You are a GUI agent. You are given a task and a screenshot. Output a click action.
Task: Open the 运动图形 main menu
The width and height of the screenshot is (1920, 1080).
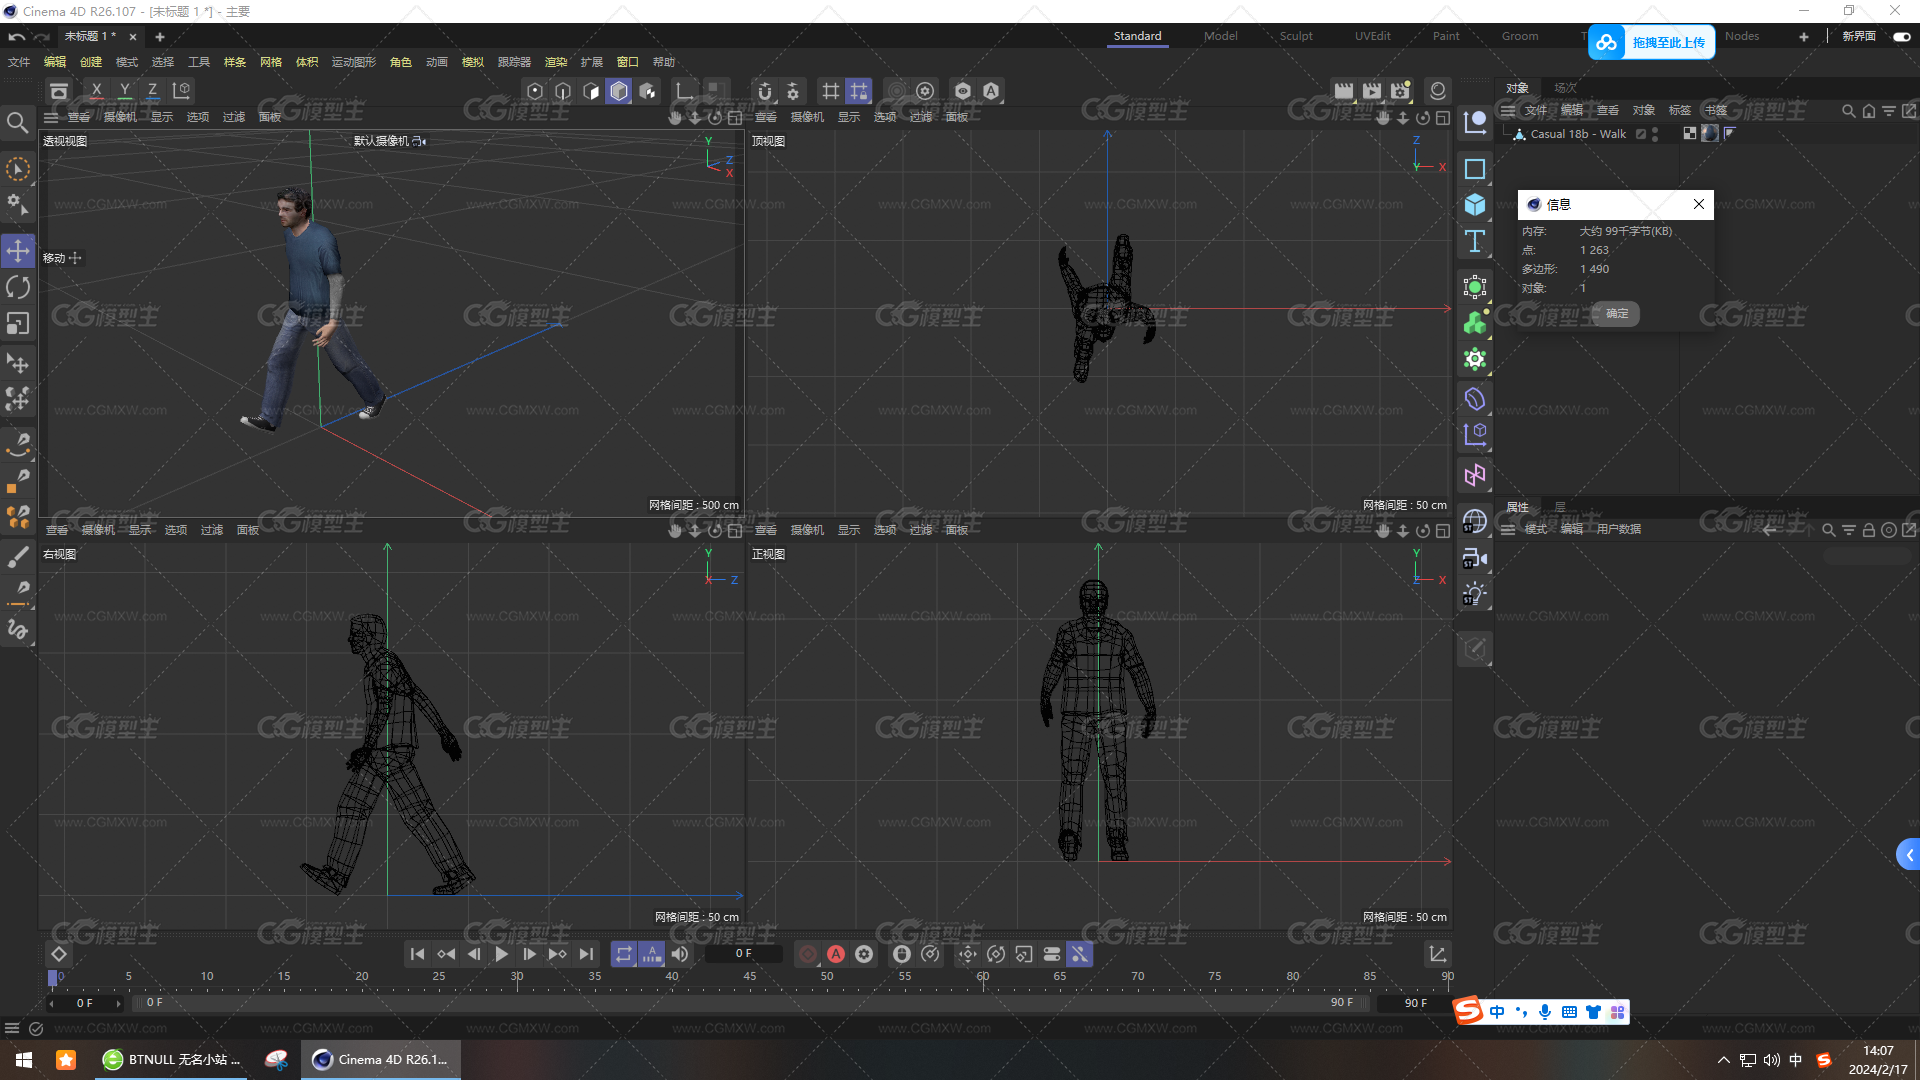(353, 62)
